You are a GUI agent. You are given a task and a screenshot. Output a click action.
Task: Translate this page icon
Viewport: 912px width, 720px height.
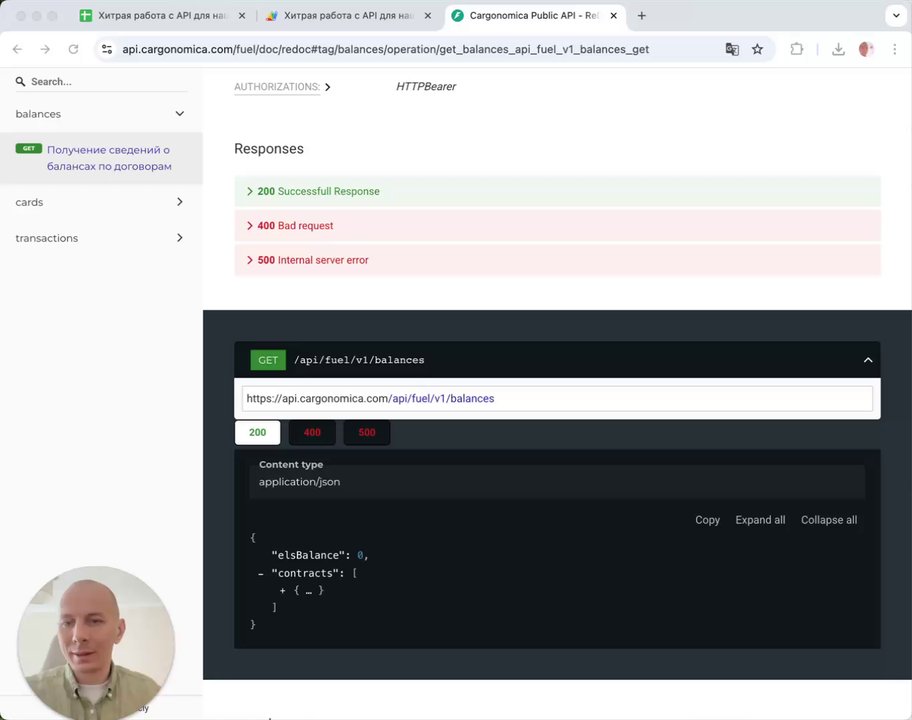pos(732,49)
